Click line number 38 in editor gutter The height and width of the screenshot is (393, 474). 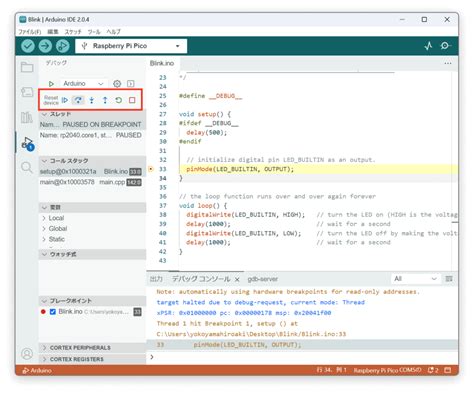(x=163, y=215)
